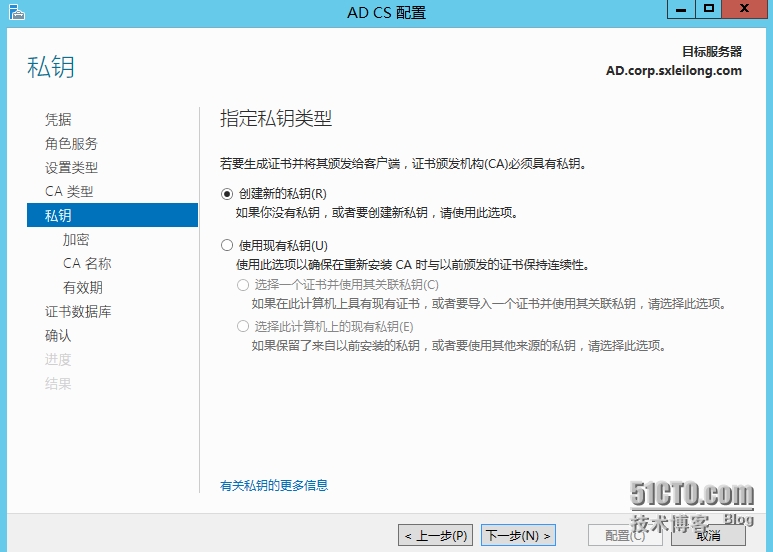Click the AD CS 配置 window title
Screen dimensions: 773x552
(386, 13)
